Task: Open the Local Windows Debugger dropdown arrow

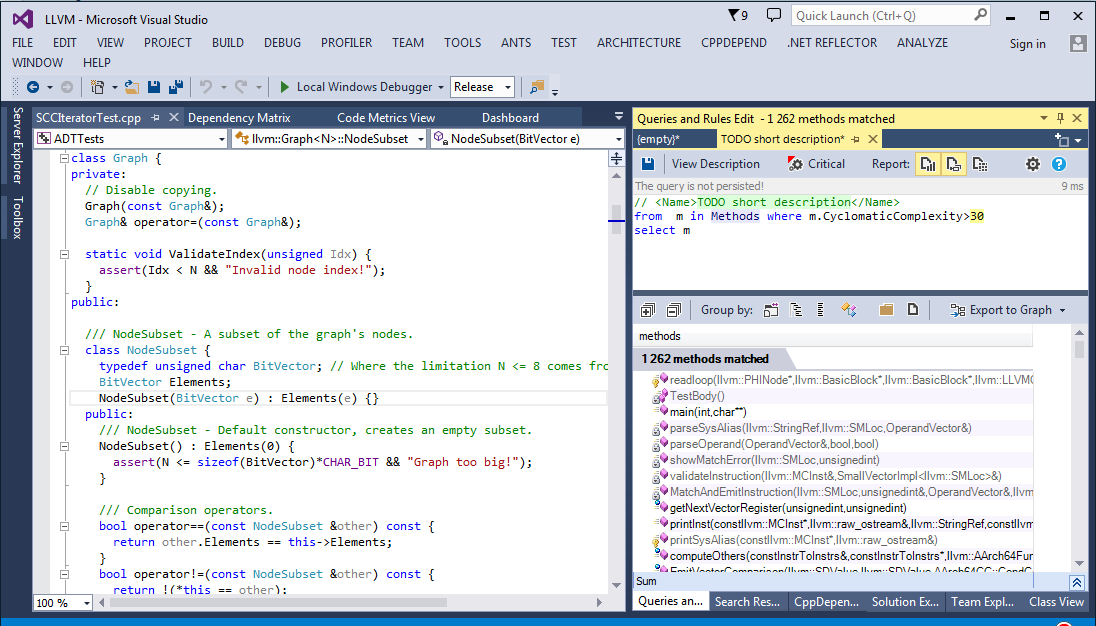Action: pyautogui.click(x=440, y=87)
